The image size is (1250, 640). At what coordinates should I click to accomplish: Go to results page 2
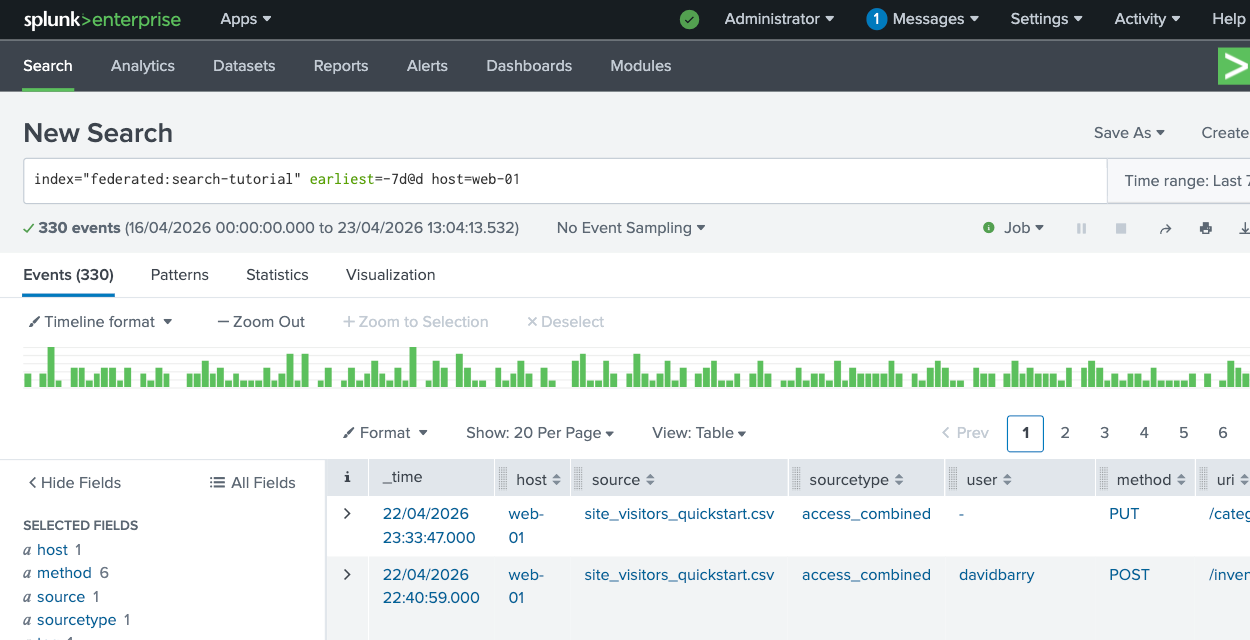pyautogui.click(x=1065, y=433)
